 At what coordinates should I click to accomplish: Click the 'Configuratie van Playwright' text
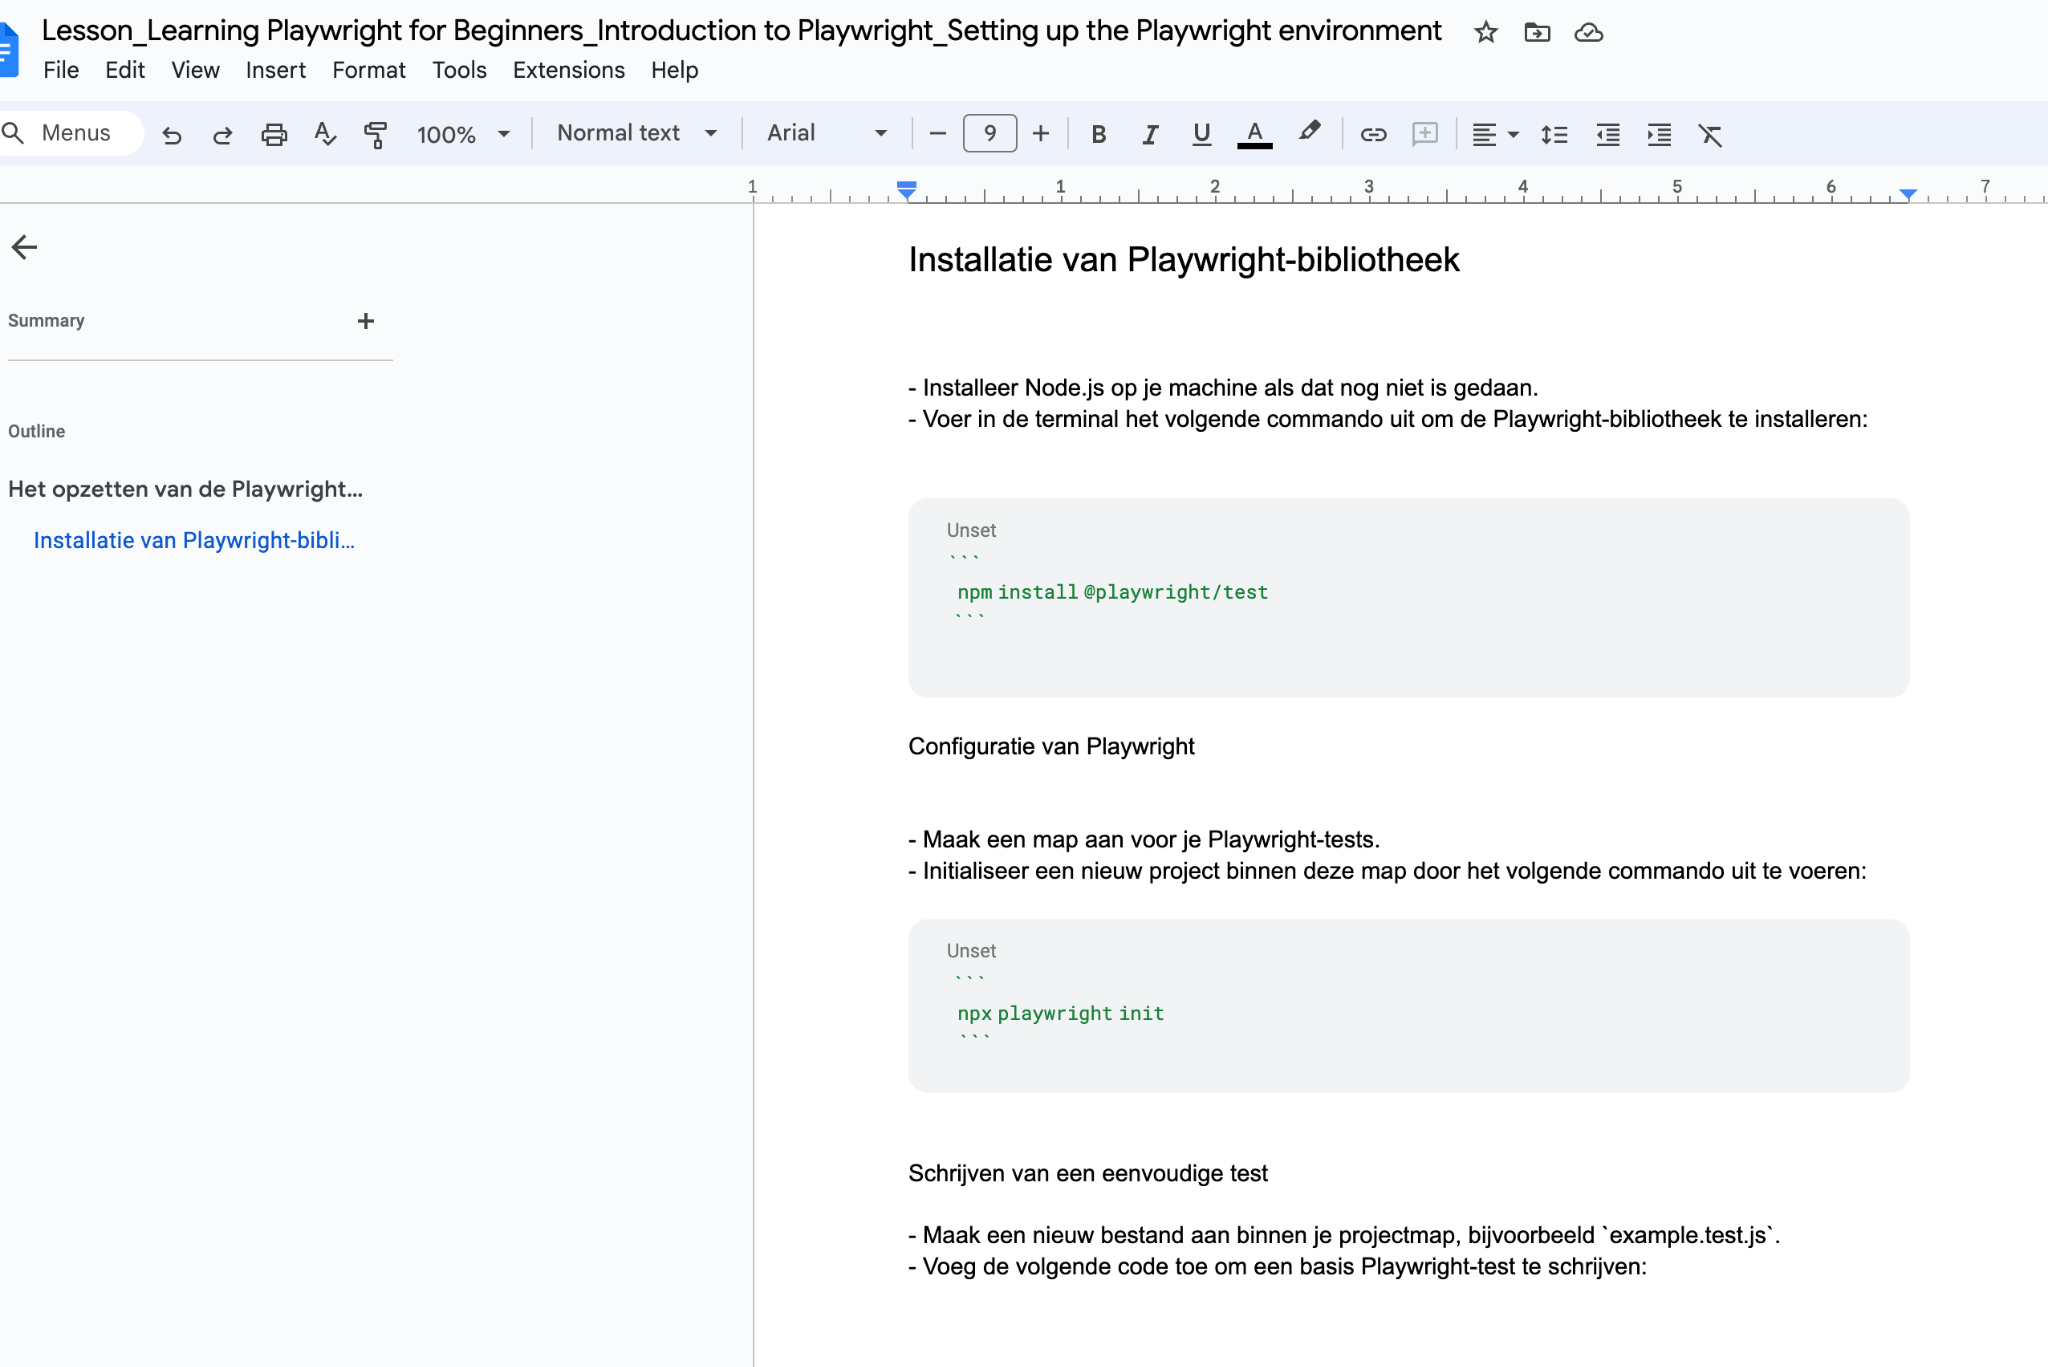(1051, 747)
